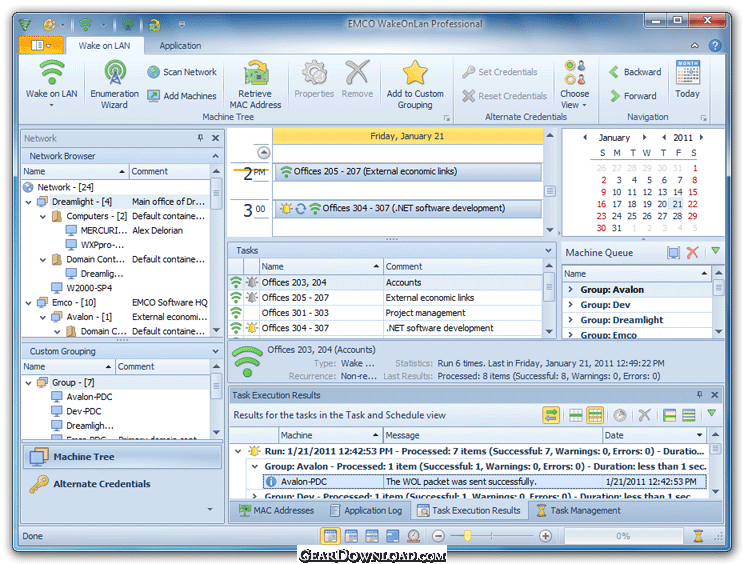Sort results by the Date column header
Screen dimensions: 744x564
coord(654,435)
